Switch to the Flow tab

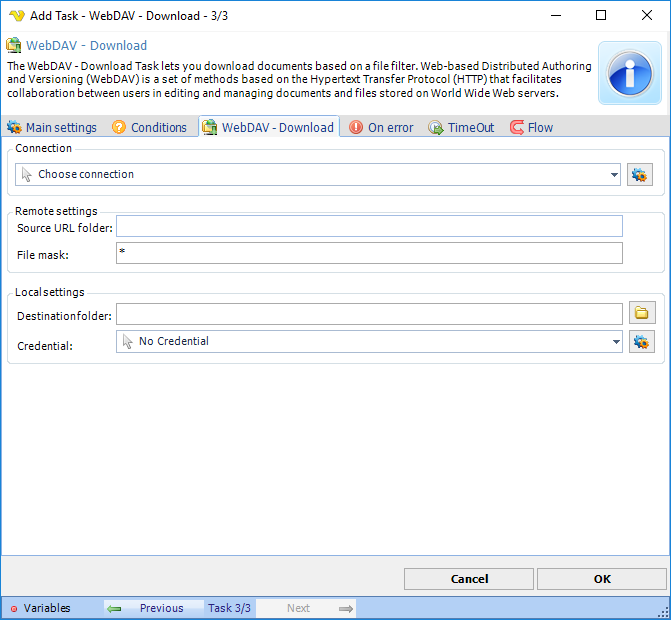531,128
